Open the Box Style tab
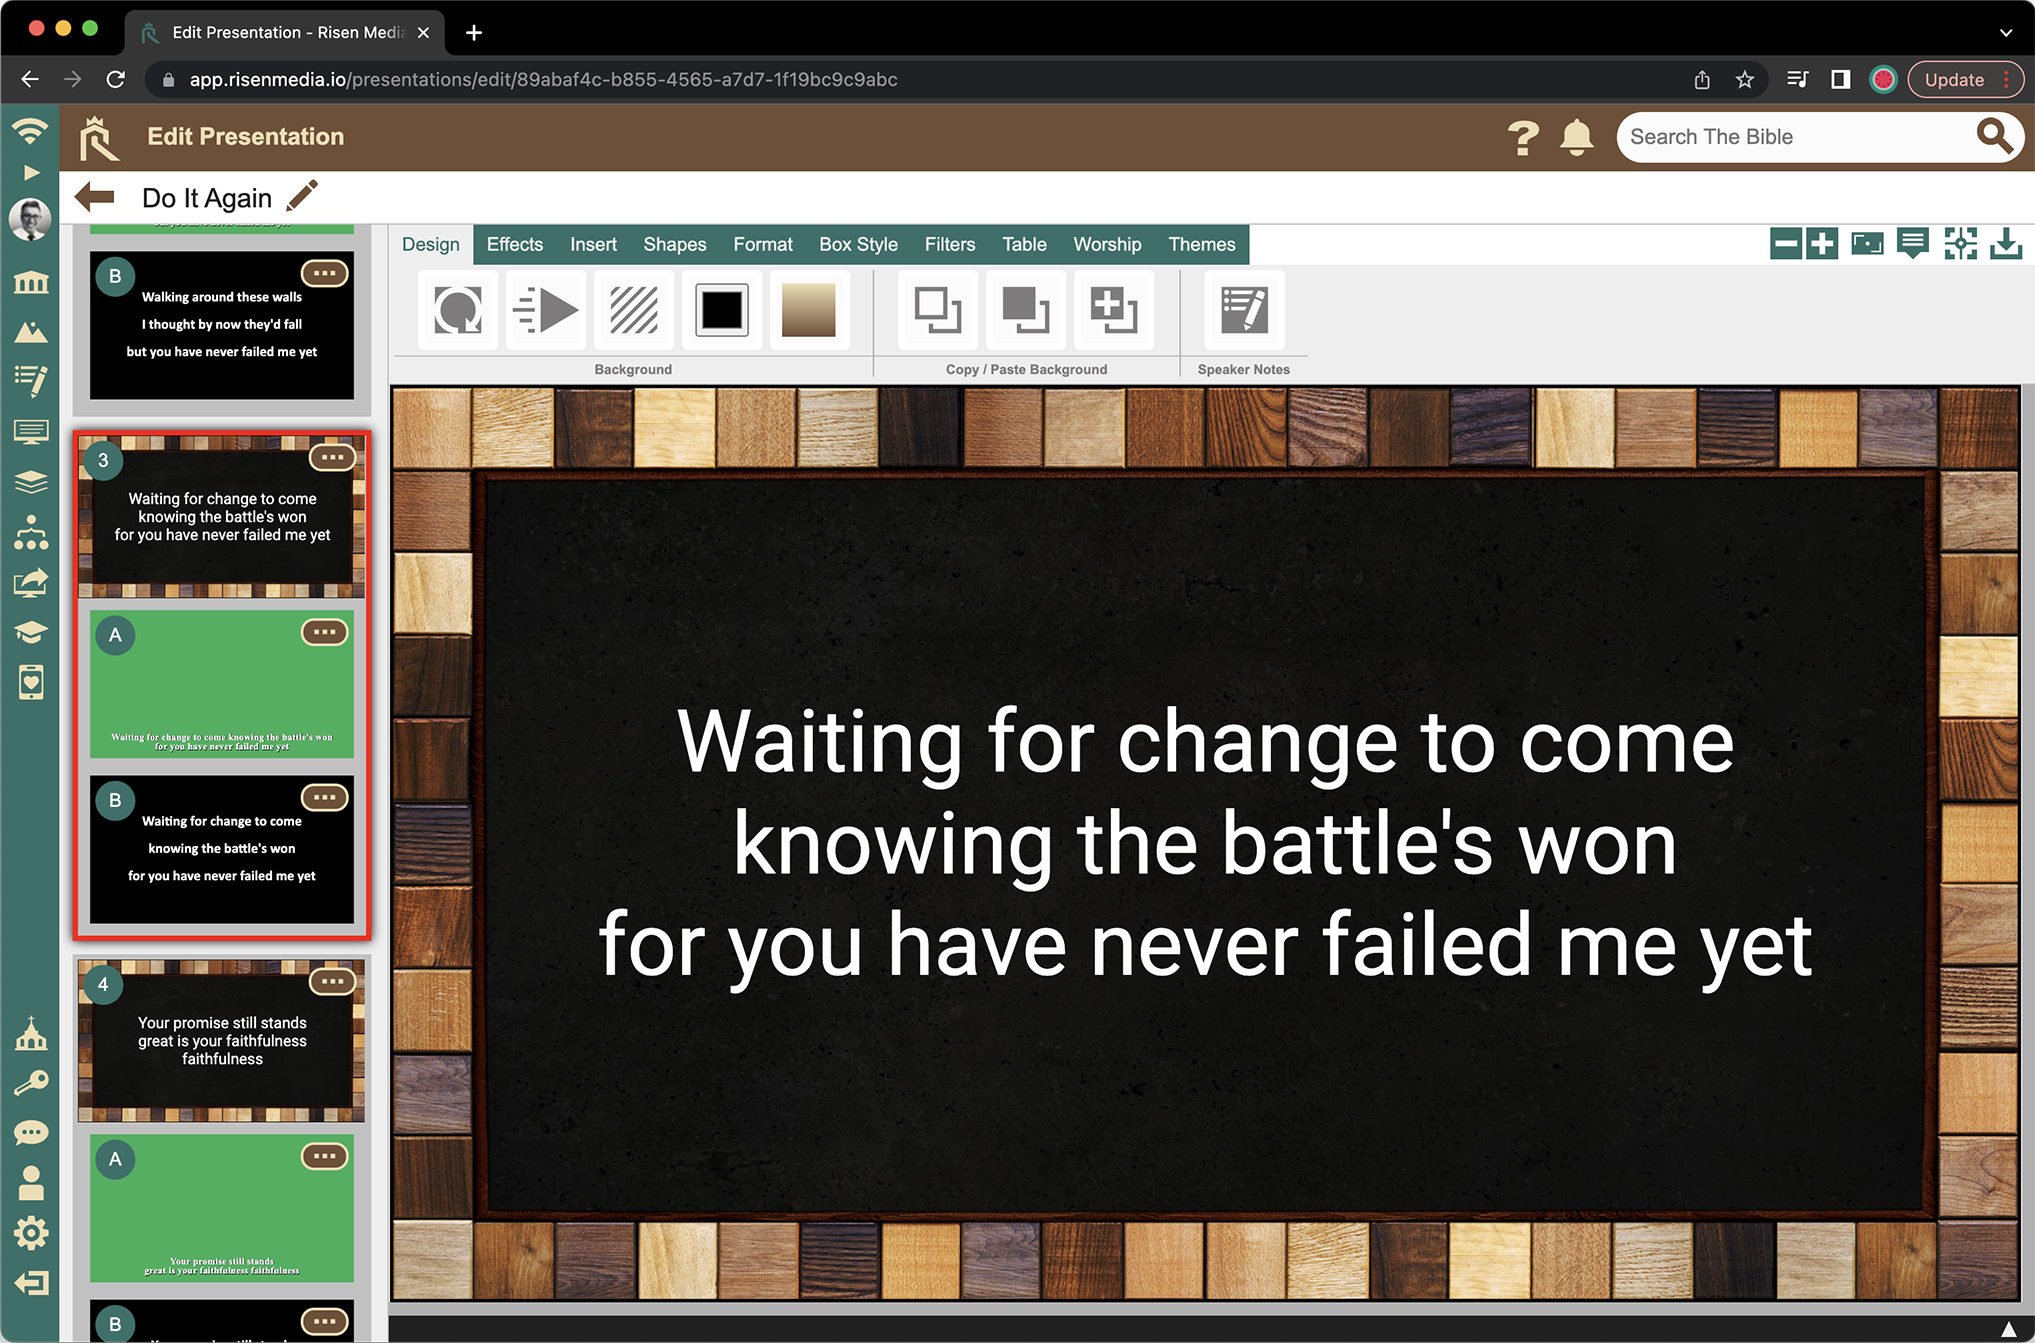The width and height of the screenshot is (2035, 1343). click(x=858, y=244)
